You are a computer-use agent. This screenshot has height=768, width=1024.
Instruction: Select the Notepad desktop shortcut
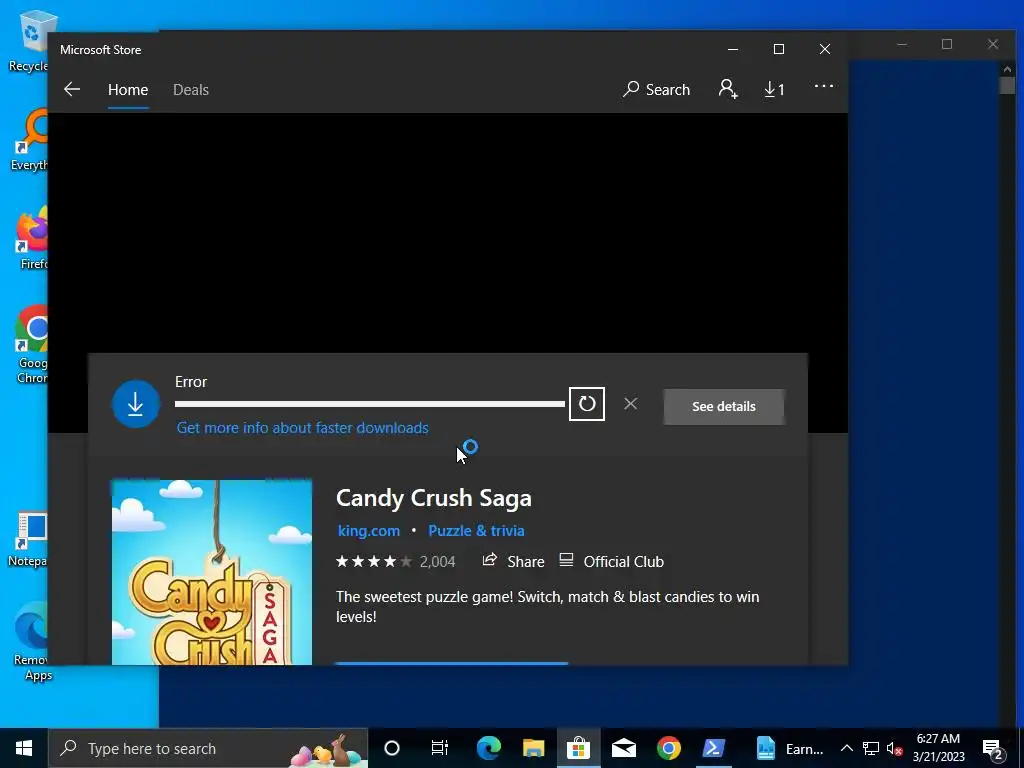29,538
